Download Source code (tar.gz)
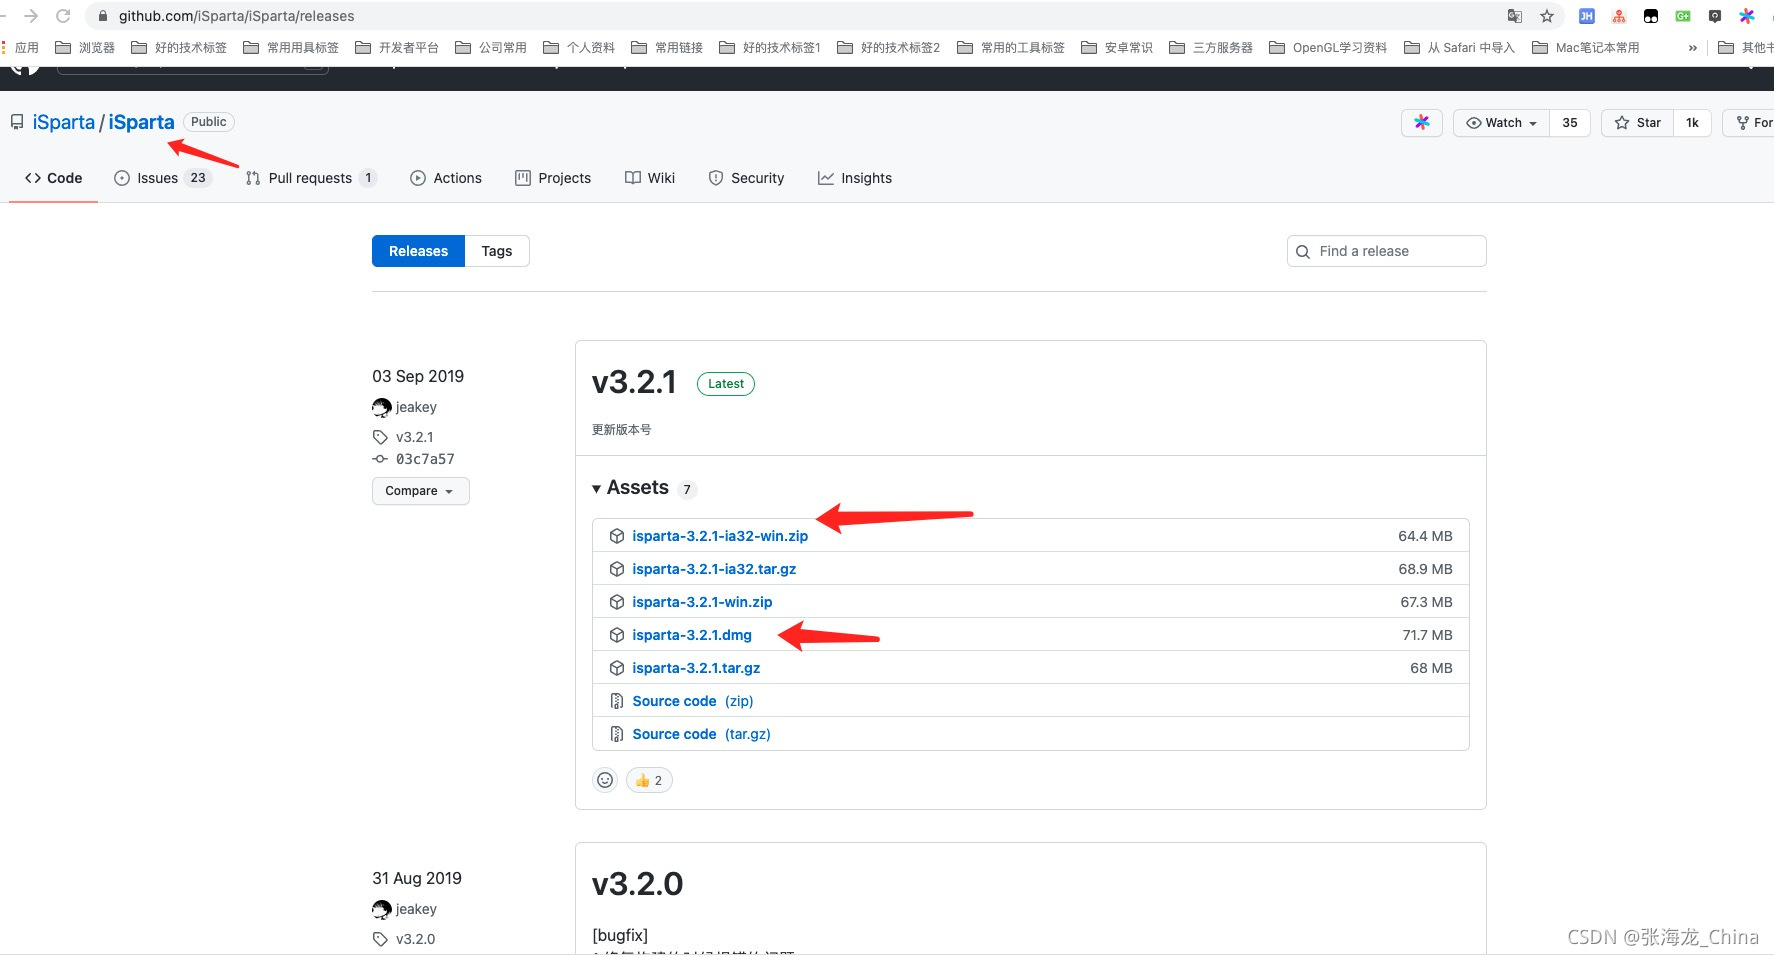The height and width of the screenshot is (957, 1774). click(701, 734)
